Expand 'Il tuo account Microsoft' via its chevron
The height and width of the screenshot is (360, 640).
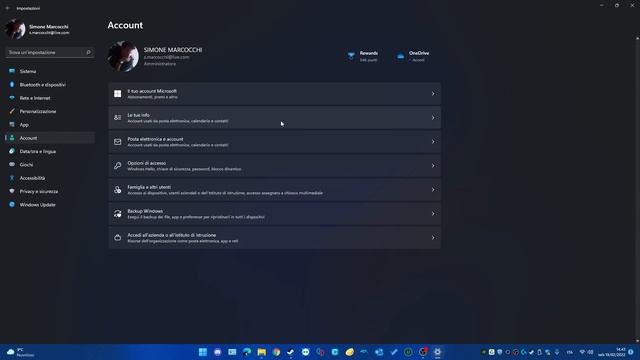433,94
